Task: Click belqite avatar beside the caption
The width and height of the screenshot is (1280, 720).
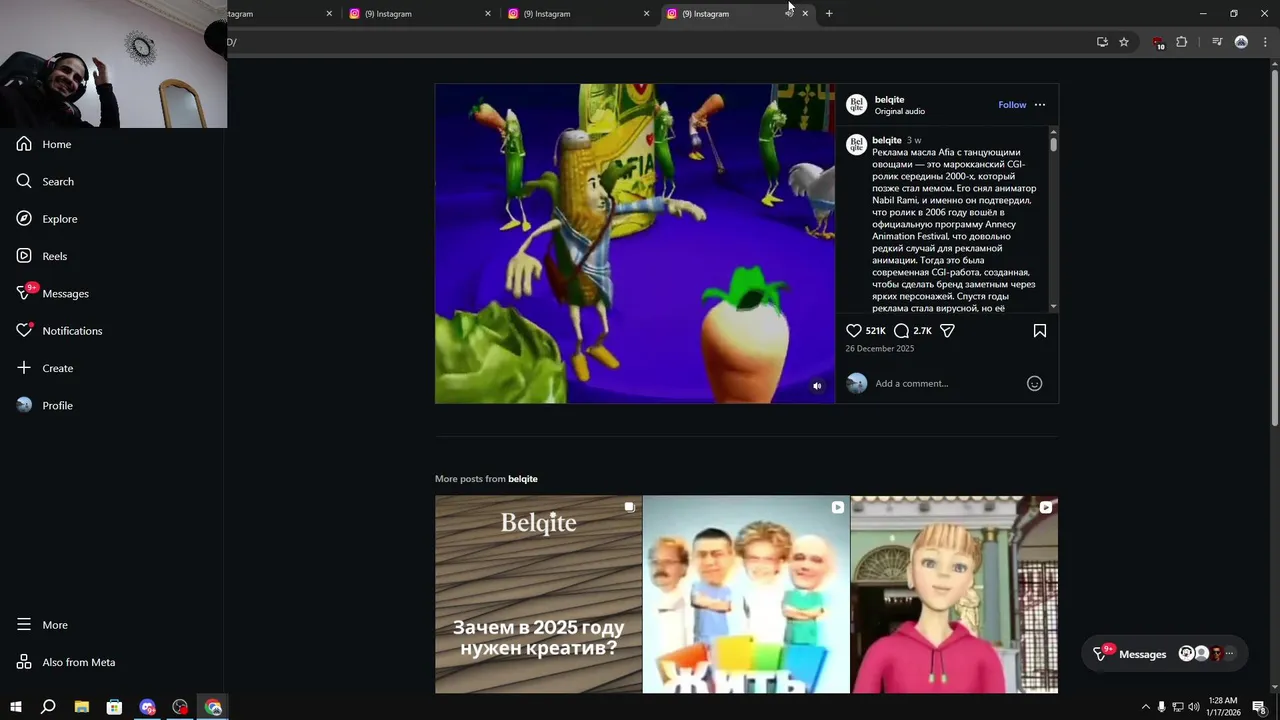Action: click(856, 144)
